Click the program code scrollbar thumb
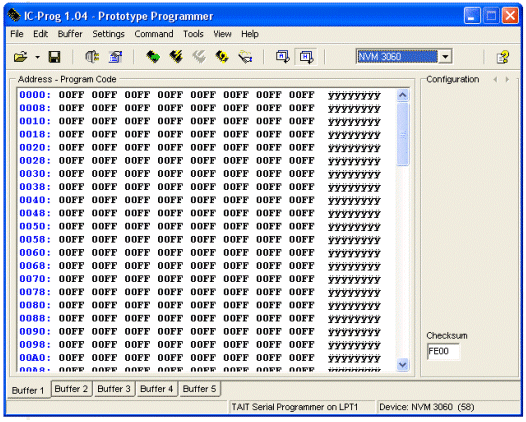This screenshot has width=526, height=422. (403, 134)
